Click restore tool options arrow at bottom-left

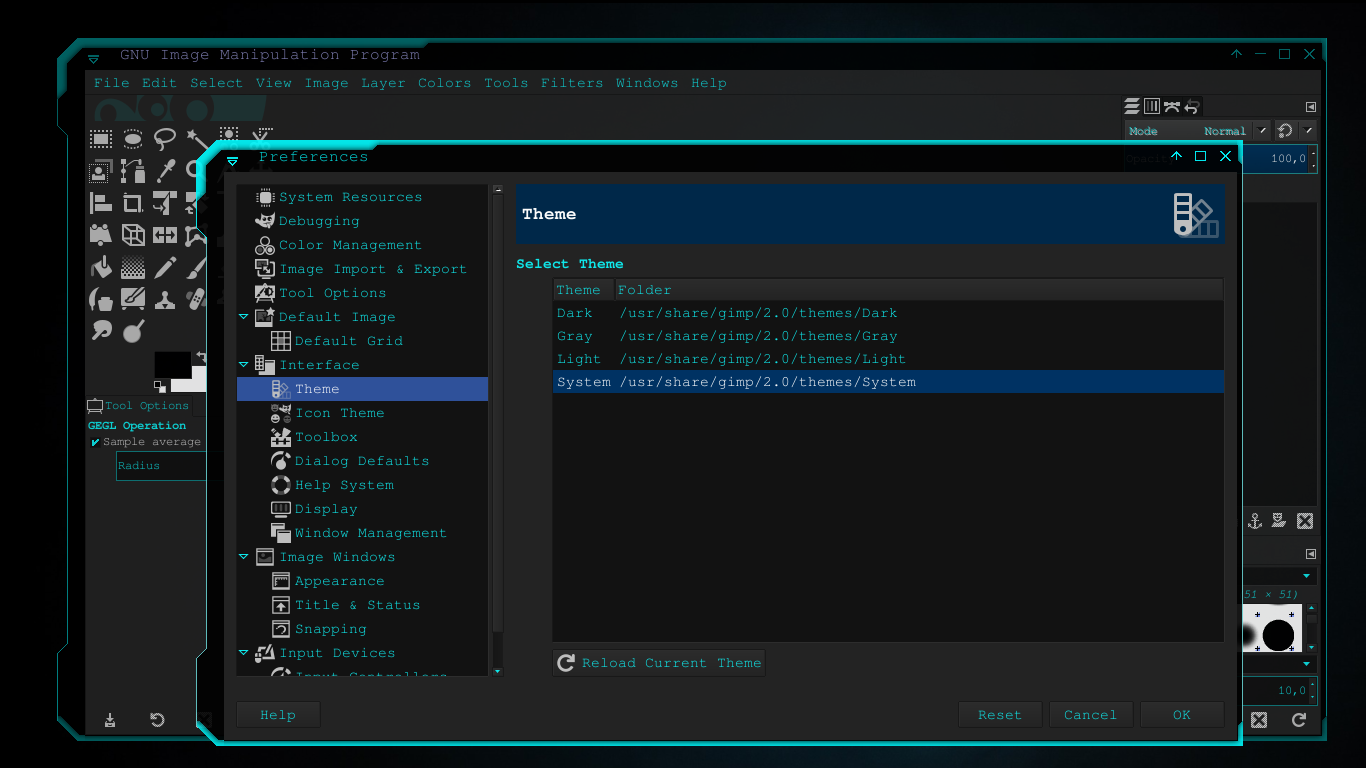tap(157, 720)
